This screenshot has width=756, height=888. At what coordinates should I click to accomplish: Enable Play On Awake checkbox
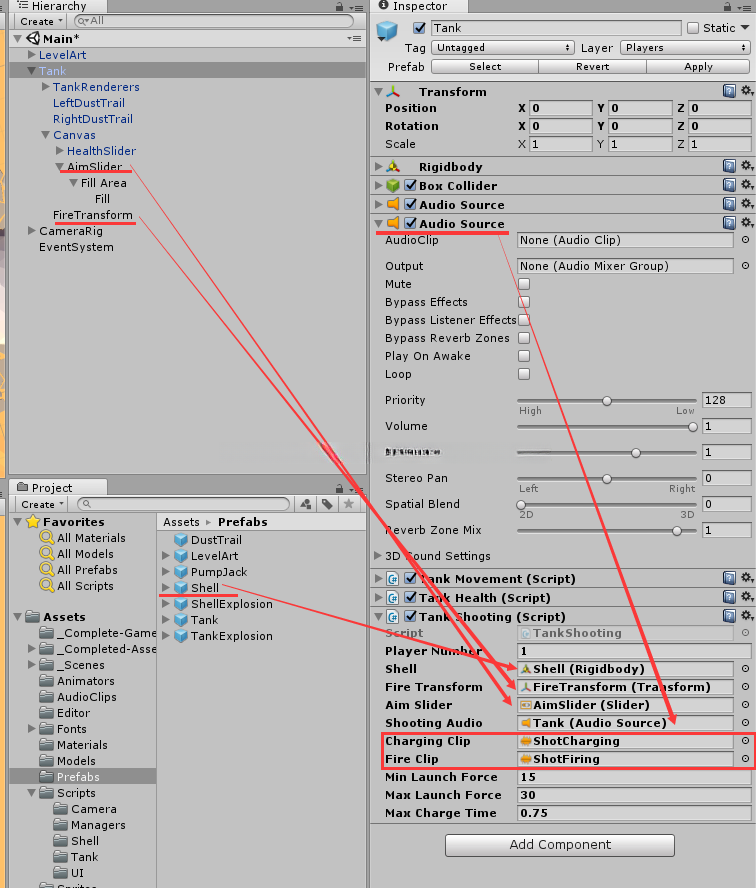(524, 356)
